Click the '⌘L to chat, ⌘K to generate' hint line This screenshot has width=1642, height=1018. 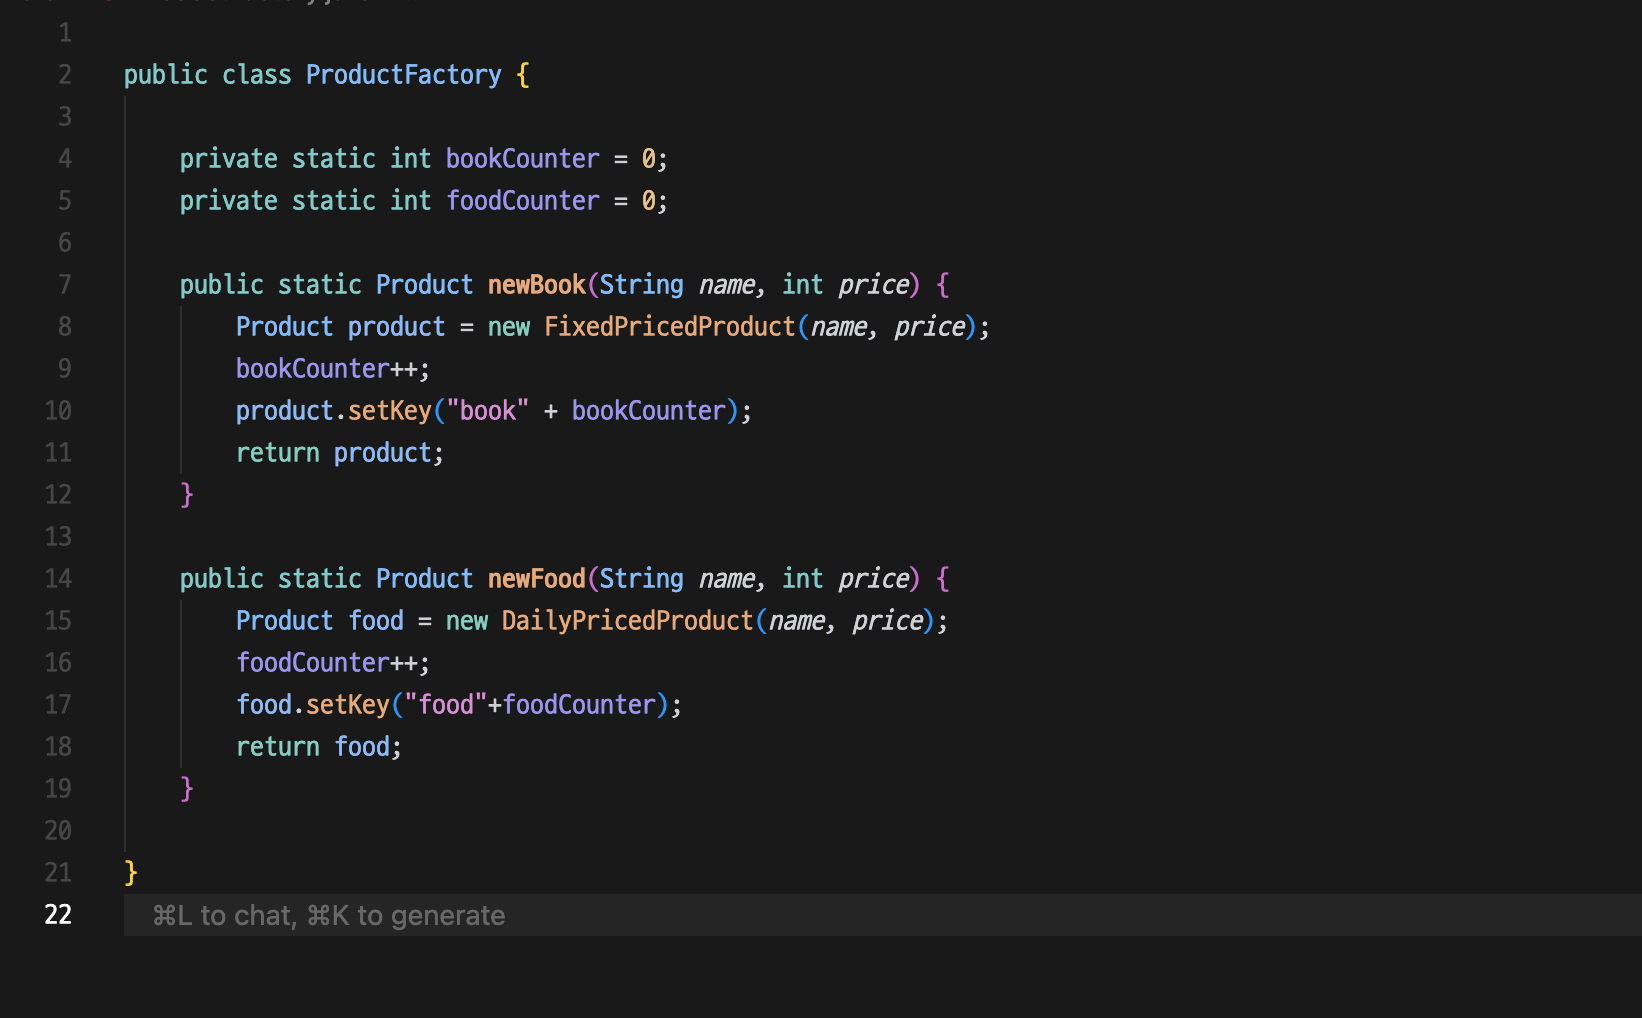[329, 915]
